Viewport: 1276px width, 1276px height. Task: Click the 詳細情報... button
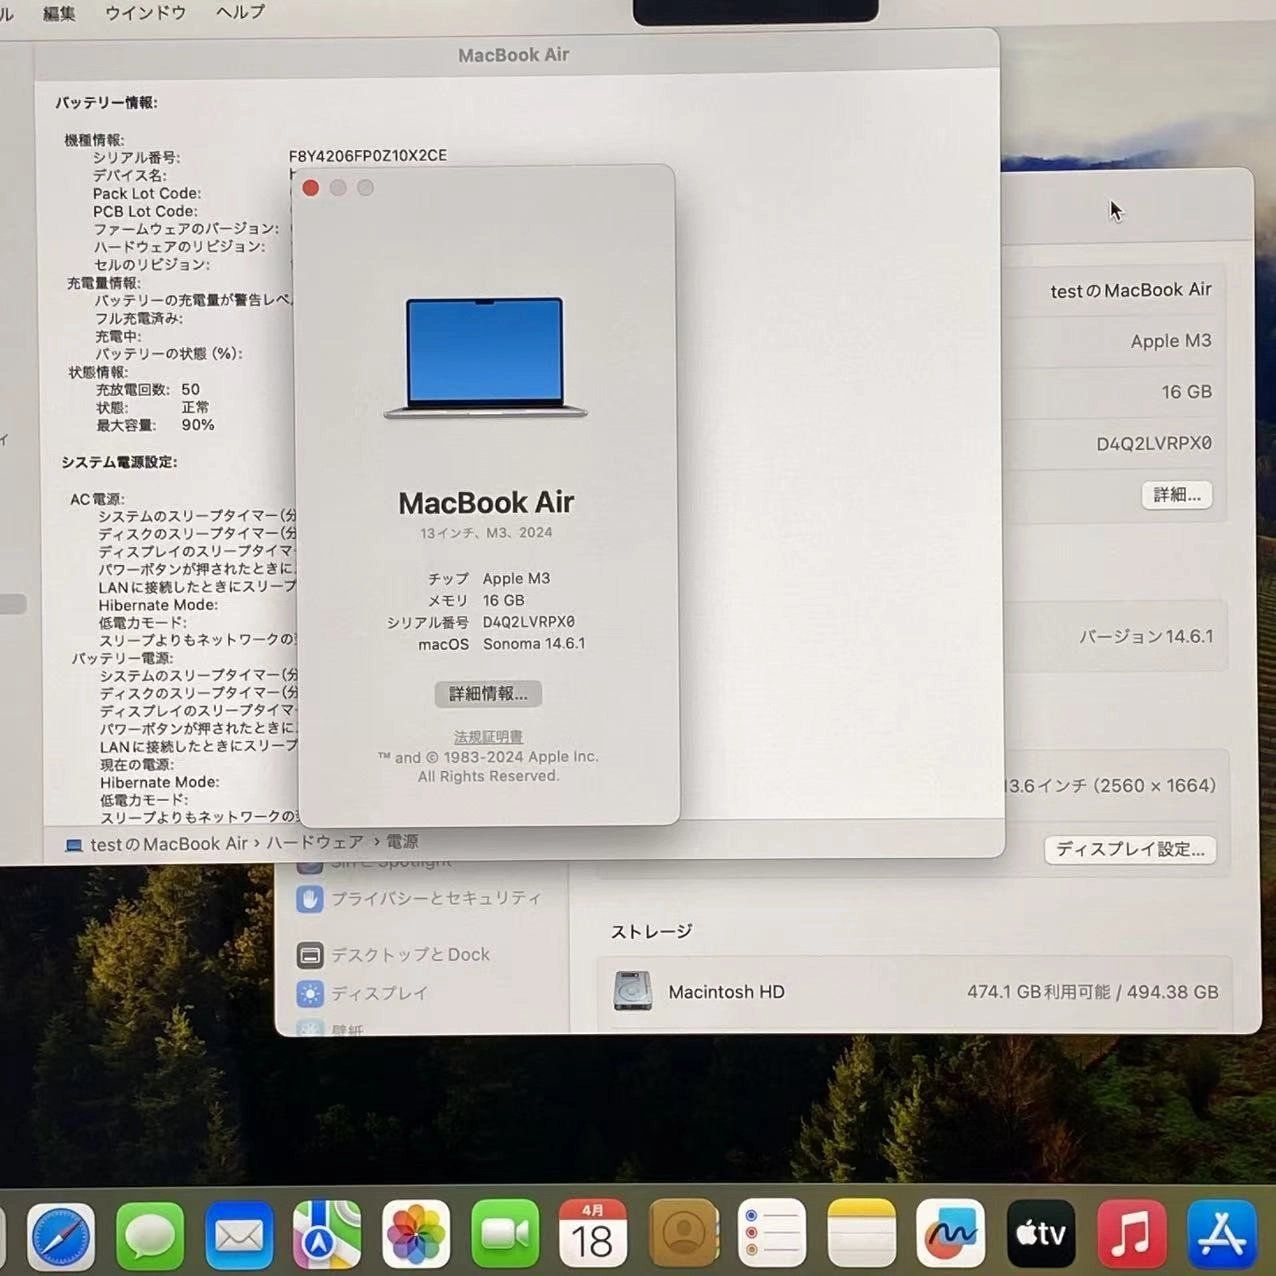(x=488, y=694)
